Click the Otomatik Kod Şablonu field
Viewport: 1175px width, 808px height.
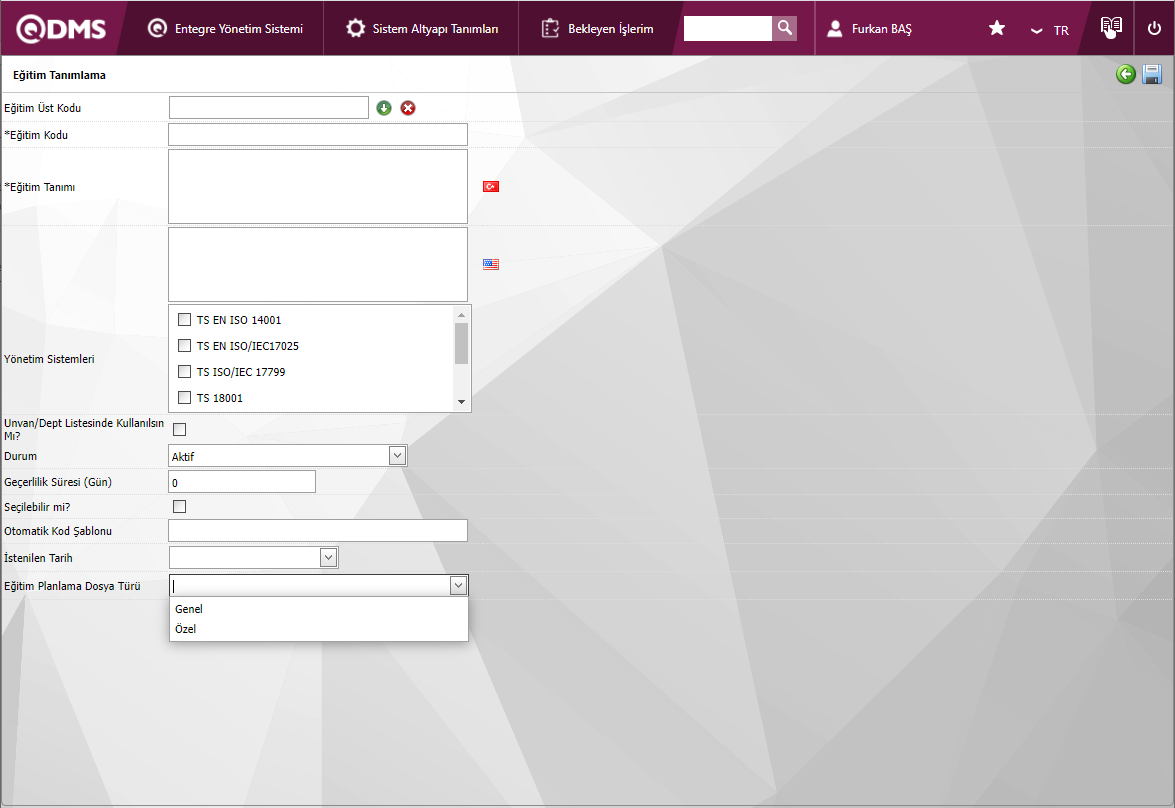click(318, 531)
